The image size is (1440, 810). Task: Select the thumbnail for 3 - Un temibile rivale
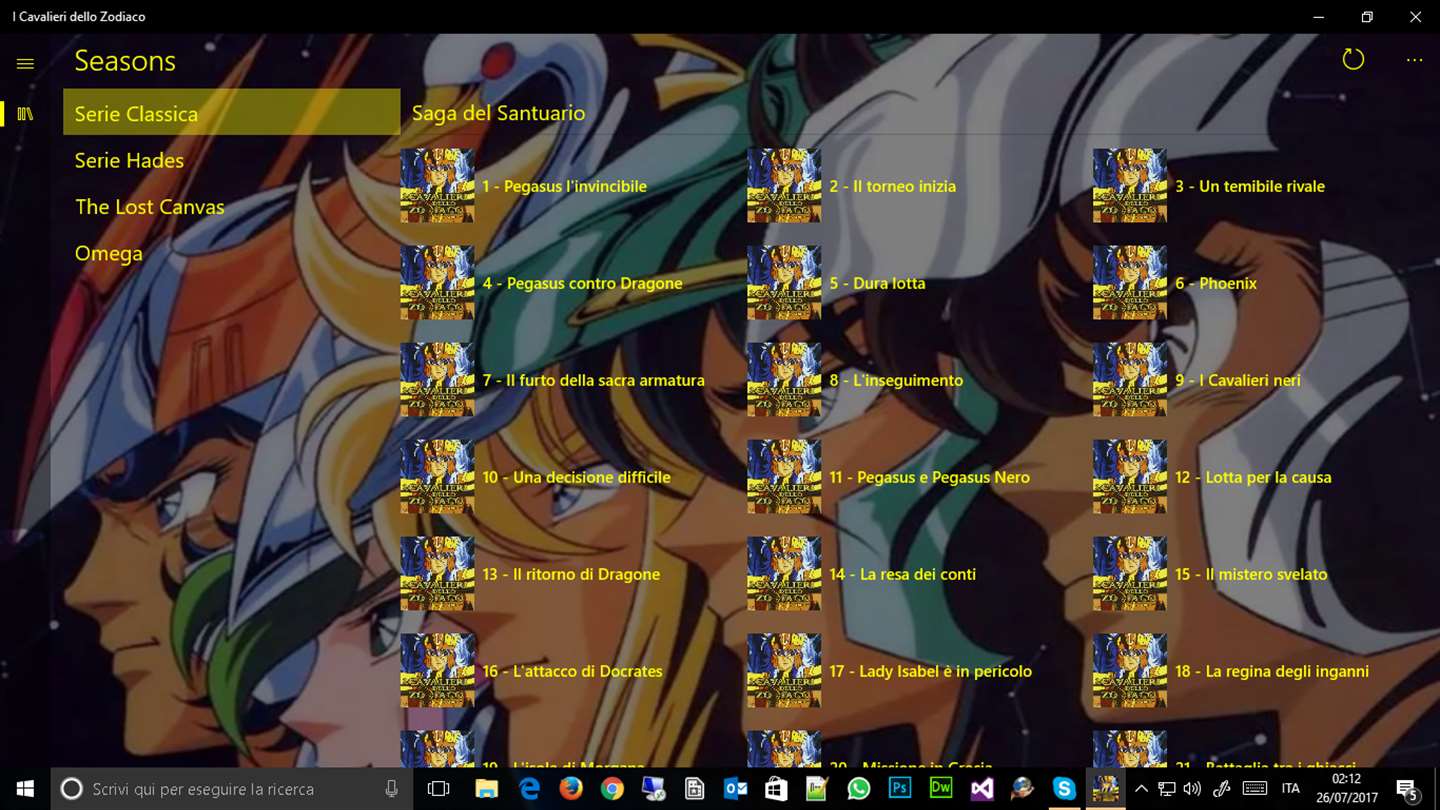point(1130,186)
